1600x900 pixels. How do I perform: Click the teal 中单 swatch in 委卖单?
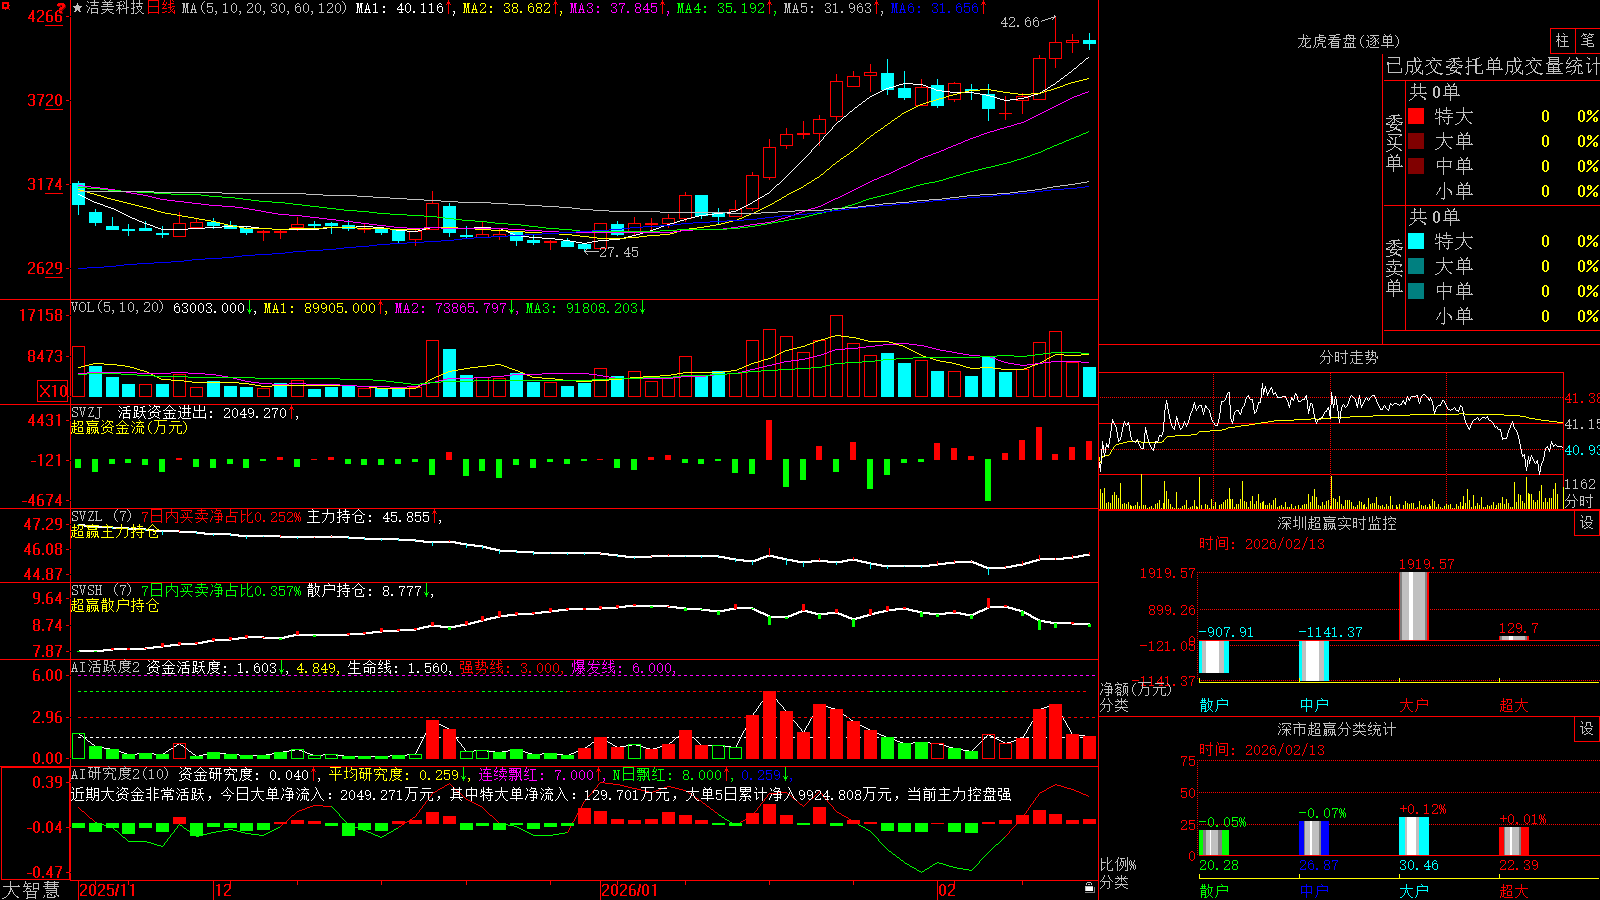point(1416,291)
